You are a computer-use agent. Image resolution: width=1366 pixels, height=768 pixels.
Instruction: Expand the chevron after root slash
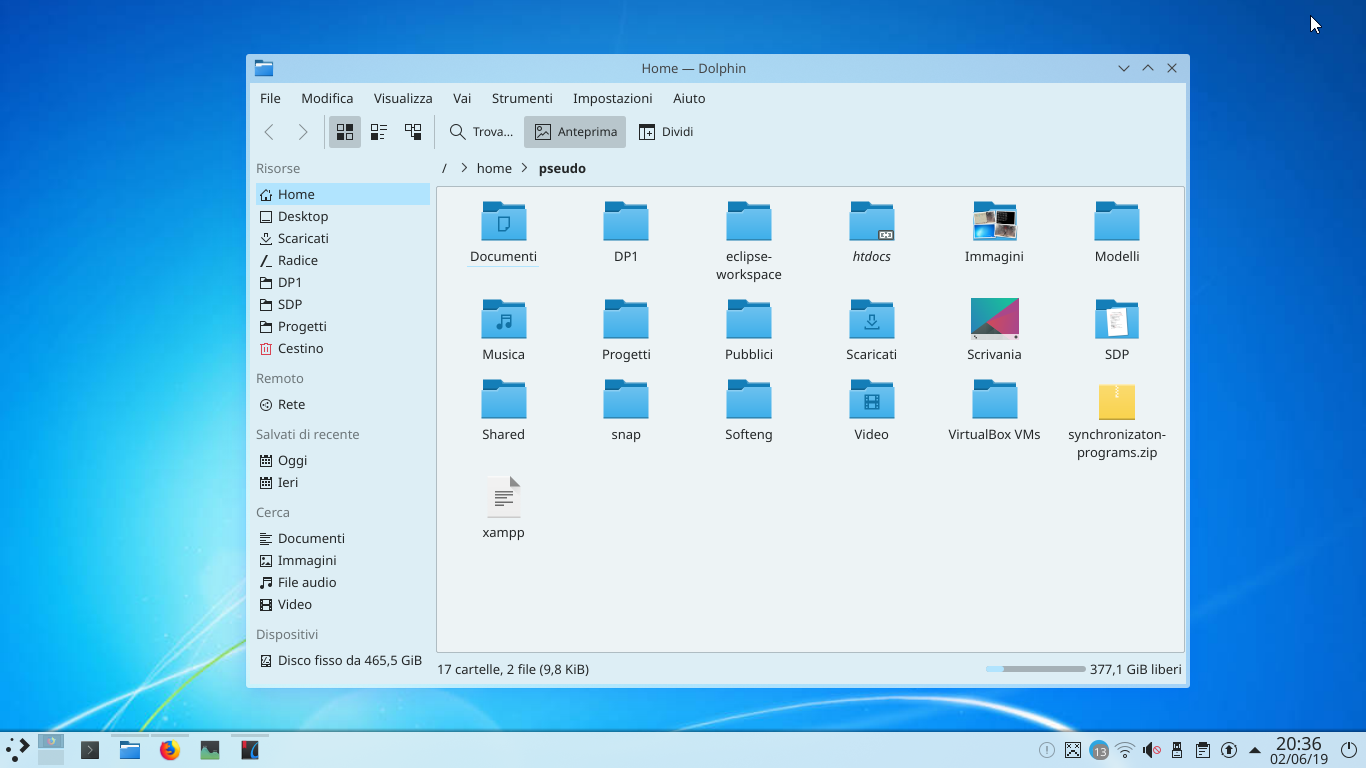(x=464, y=168)
